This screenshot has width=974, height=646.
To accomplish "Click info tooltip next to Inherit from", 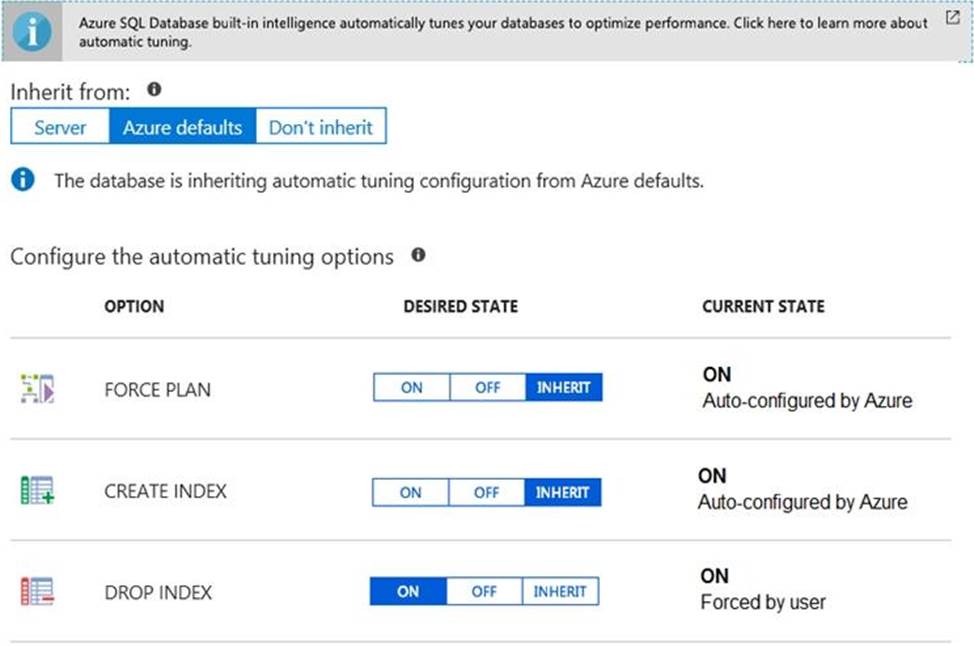I will point(154,90).
